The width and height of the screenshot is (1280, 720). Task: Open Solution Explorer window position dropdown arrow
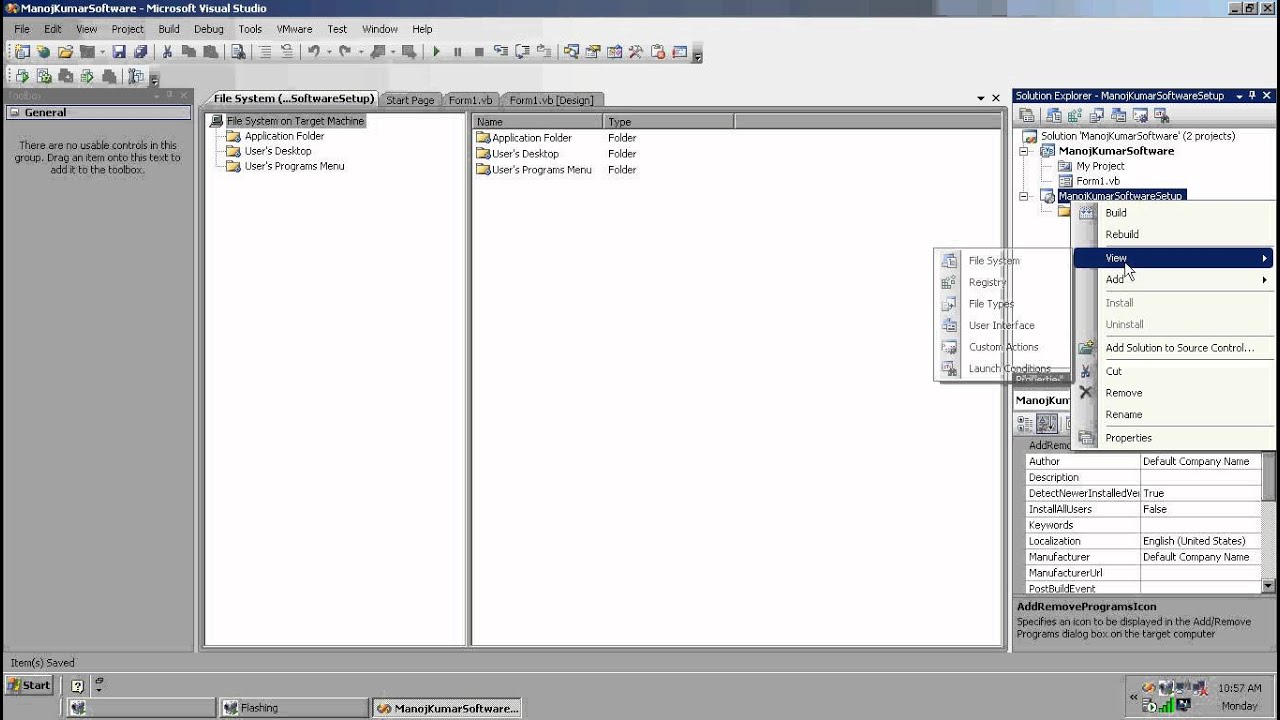coord(1239,96)
